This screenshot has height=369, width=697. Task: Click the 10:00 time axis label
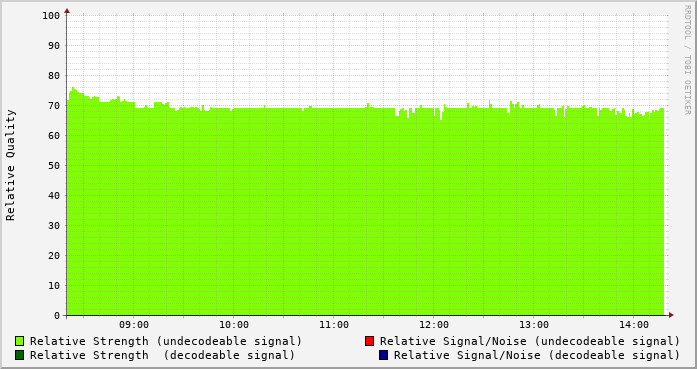coord(234,325)
